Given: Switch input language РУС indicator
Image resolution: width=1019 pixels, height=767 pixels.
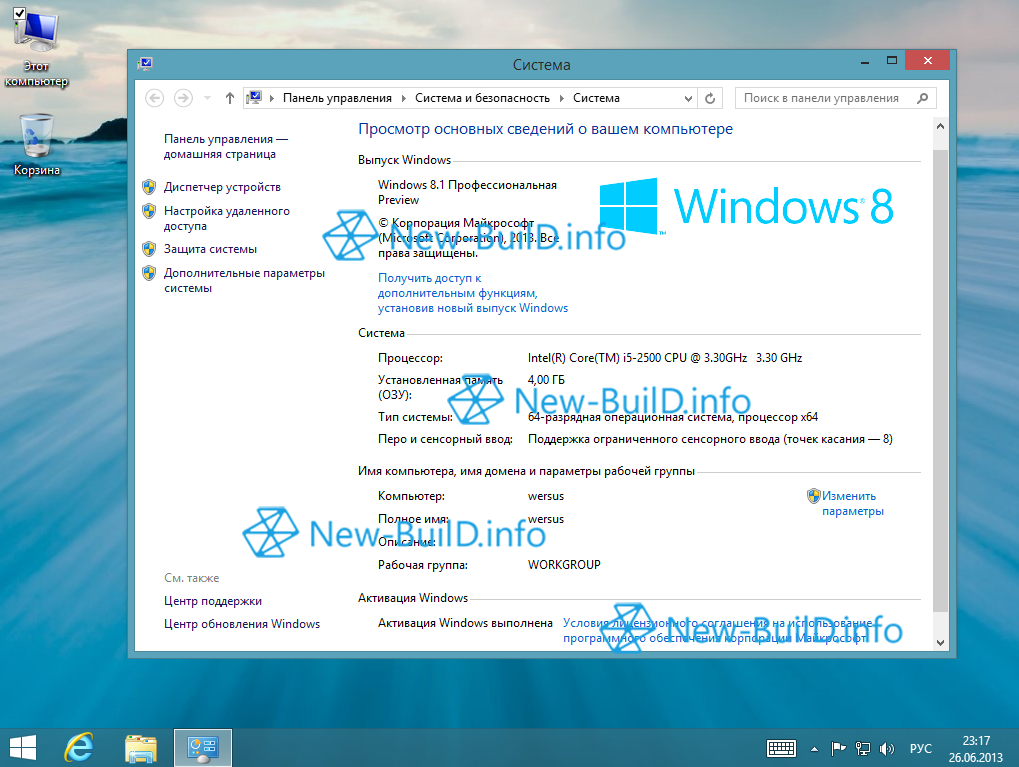Looking at the screenshot, I should click(920, 749).
